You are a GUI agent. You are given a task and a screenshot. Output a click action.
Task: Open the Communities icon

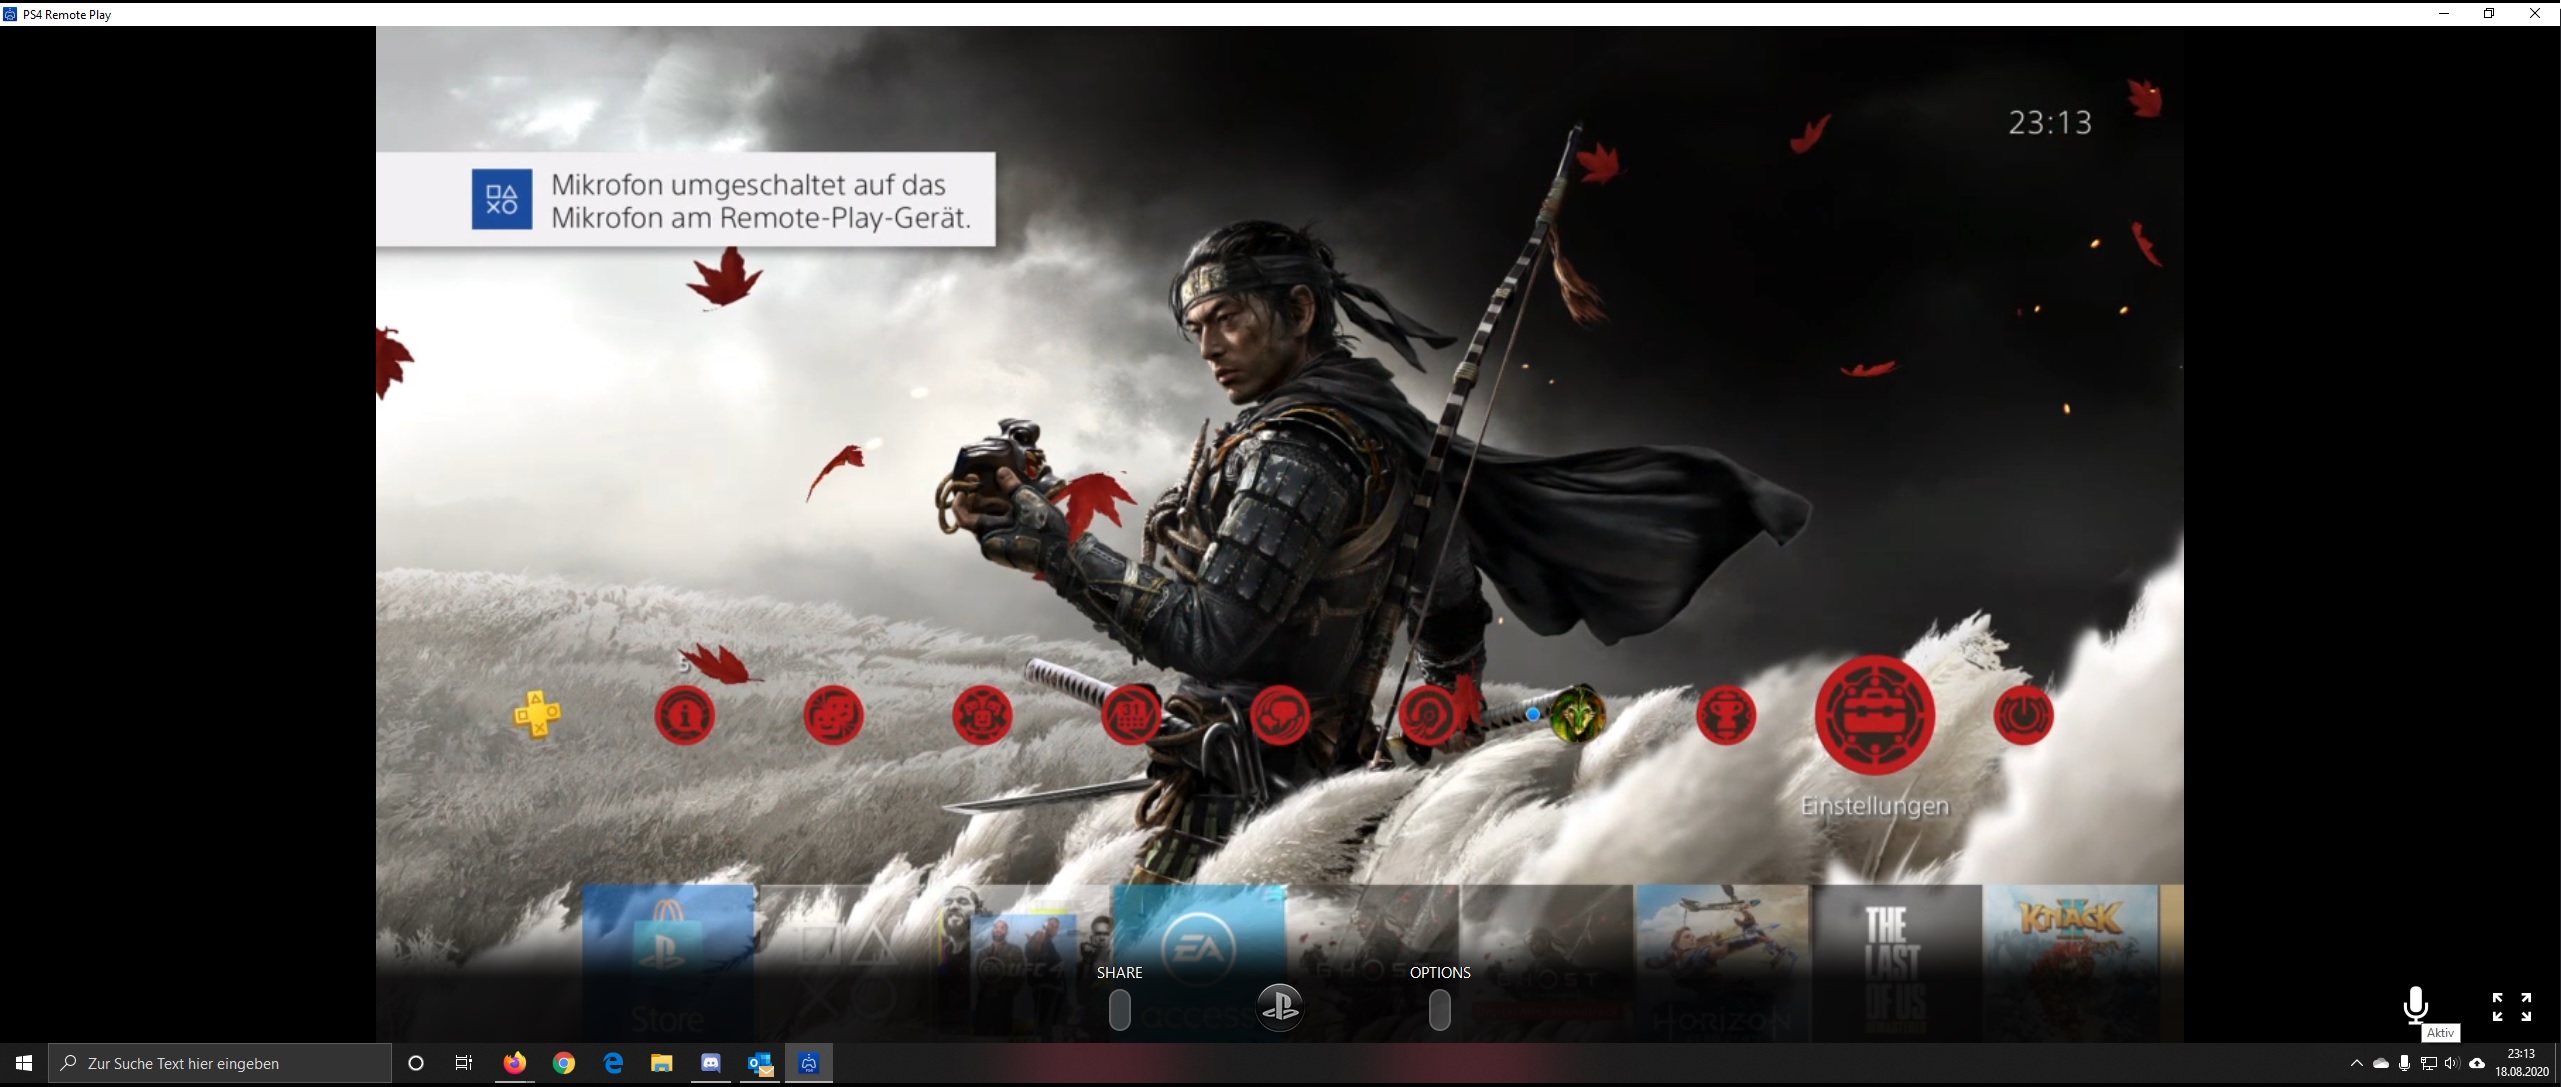coord(982,715)
